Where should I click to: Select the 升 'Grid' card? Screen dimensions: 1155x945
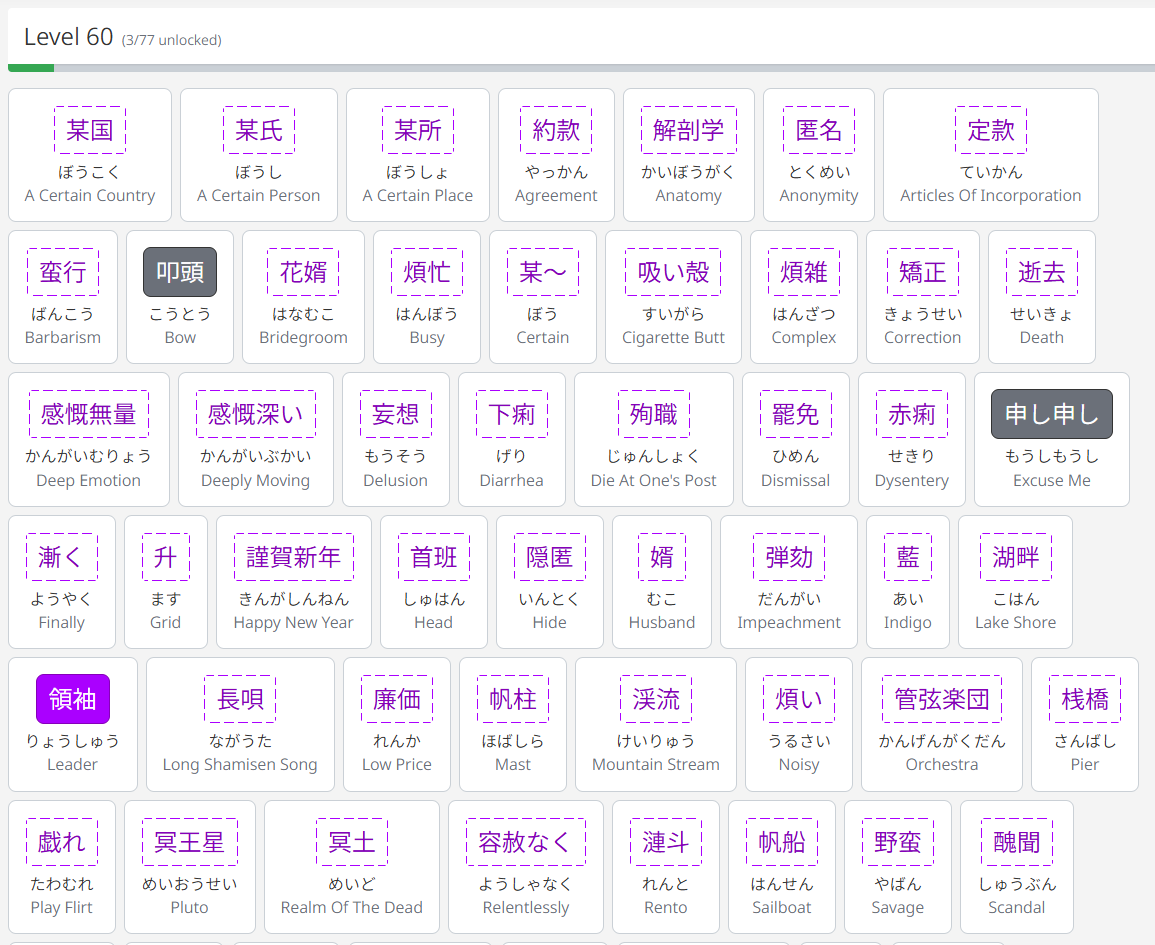[x=166, y=582]
